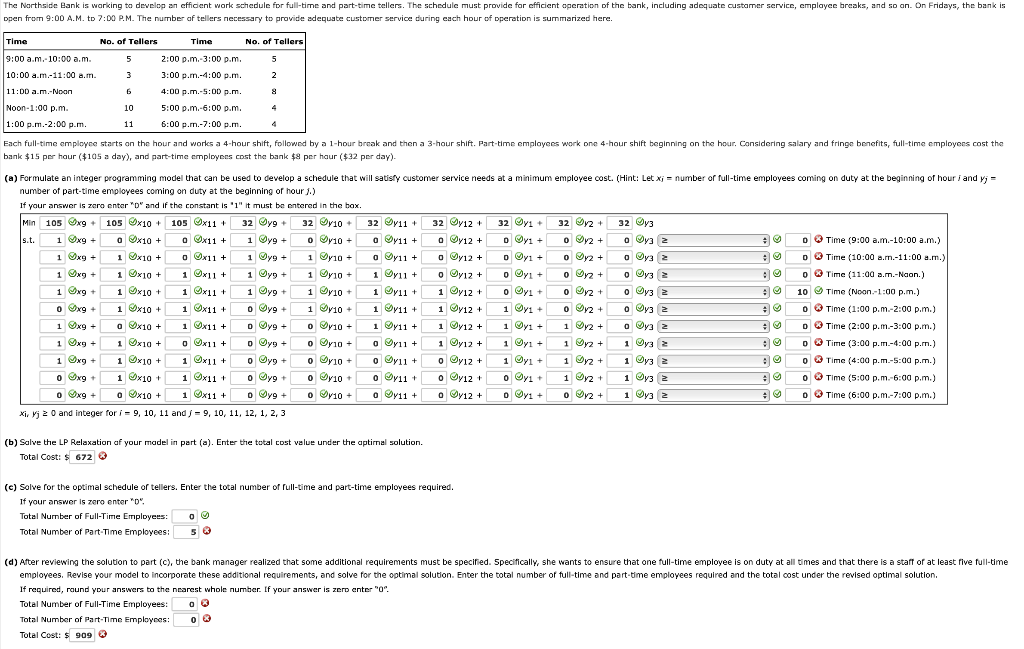The height and width of the screenshot is (649, 1024).
Task: Click part (d) Total Number of Part-Time Employees field
Action: 186,620
